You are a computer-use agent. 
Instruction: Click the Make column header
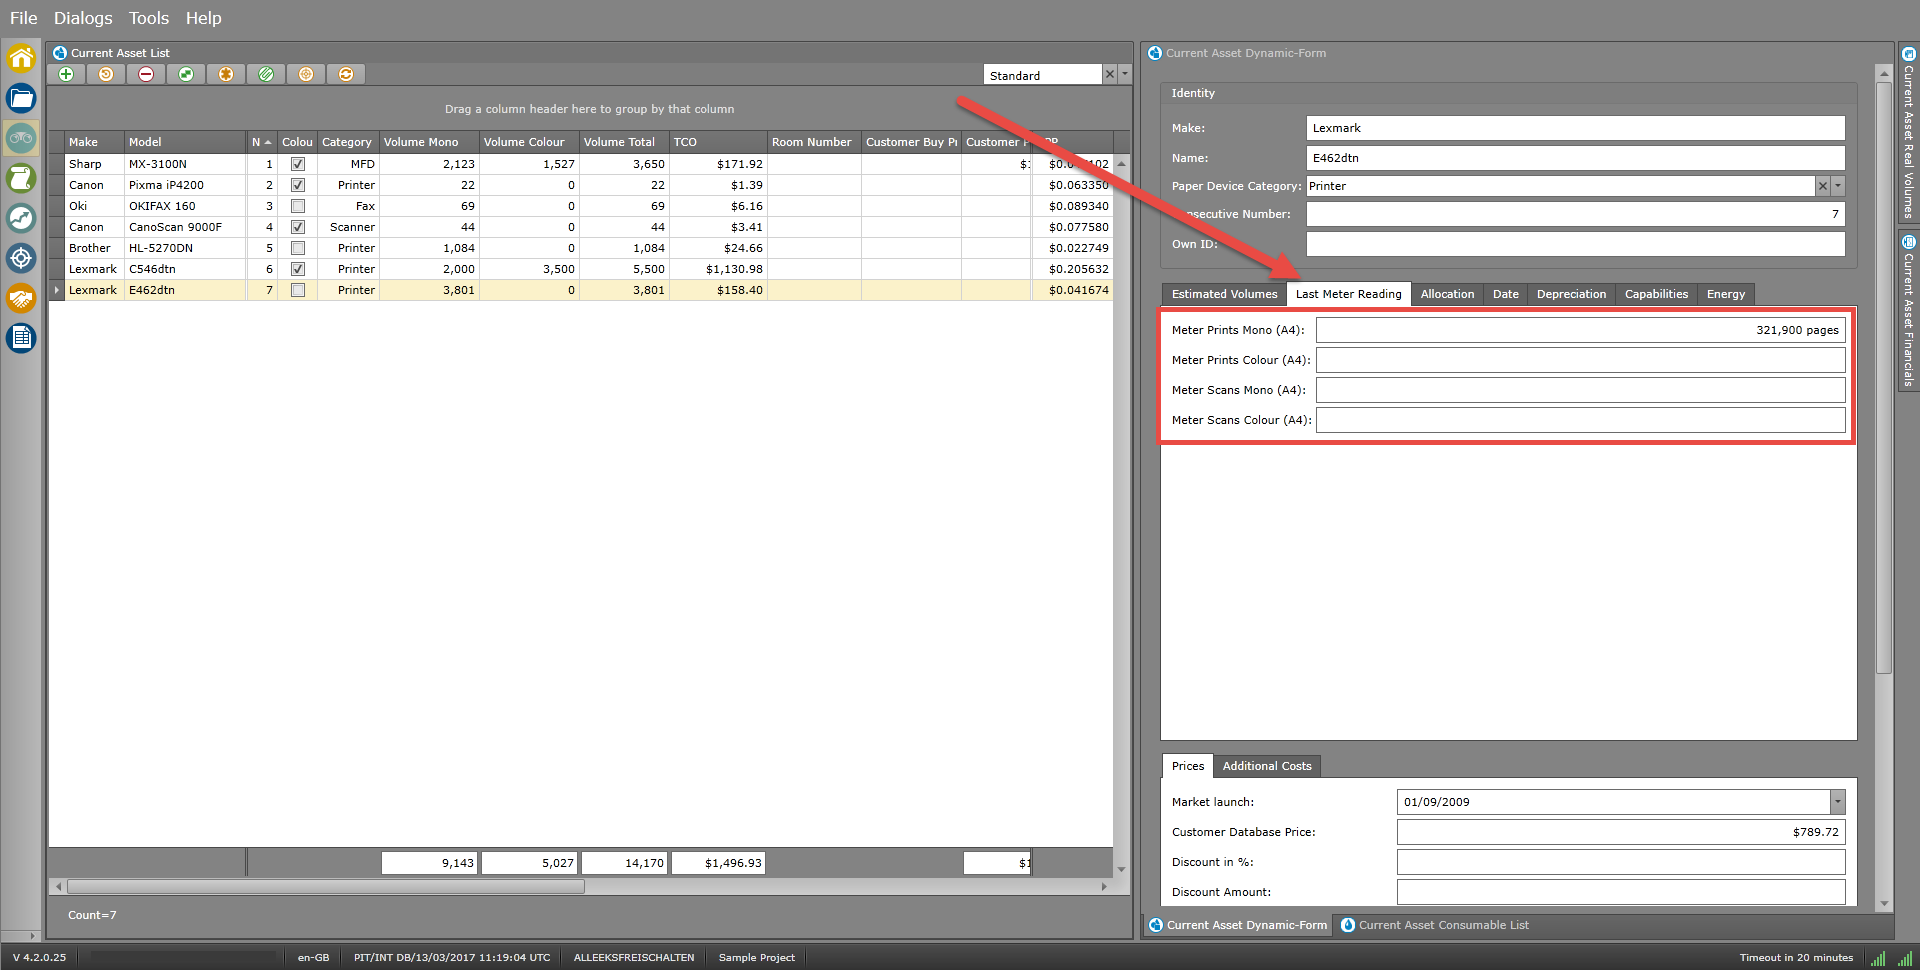[94, 142]
